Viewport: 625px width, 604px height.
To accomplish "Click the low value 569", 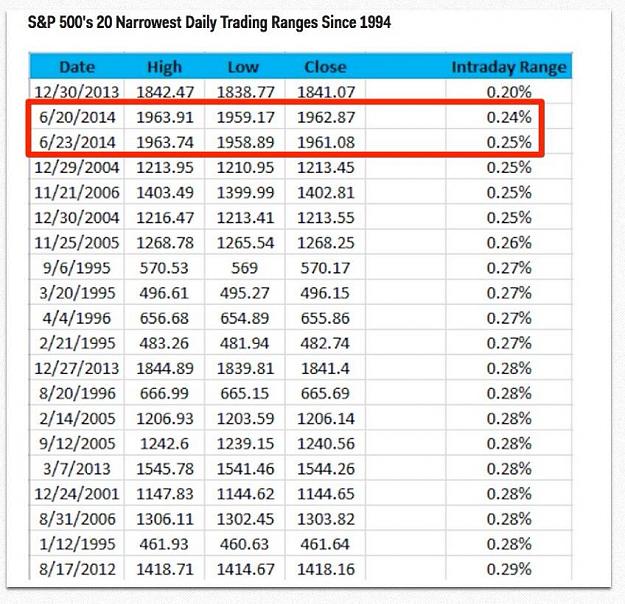I will pyautogui.click(x=245, y=268).
